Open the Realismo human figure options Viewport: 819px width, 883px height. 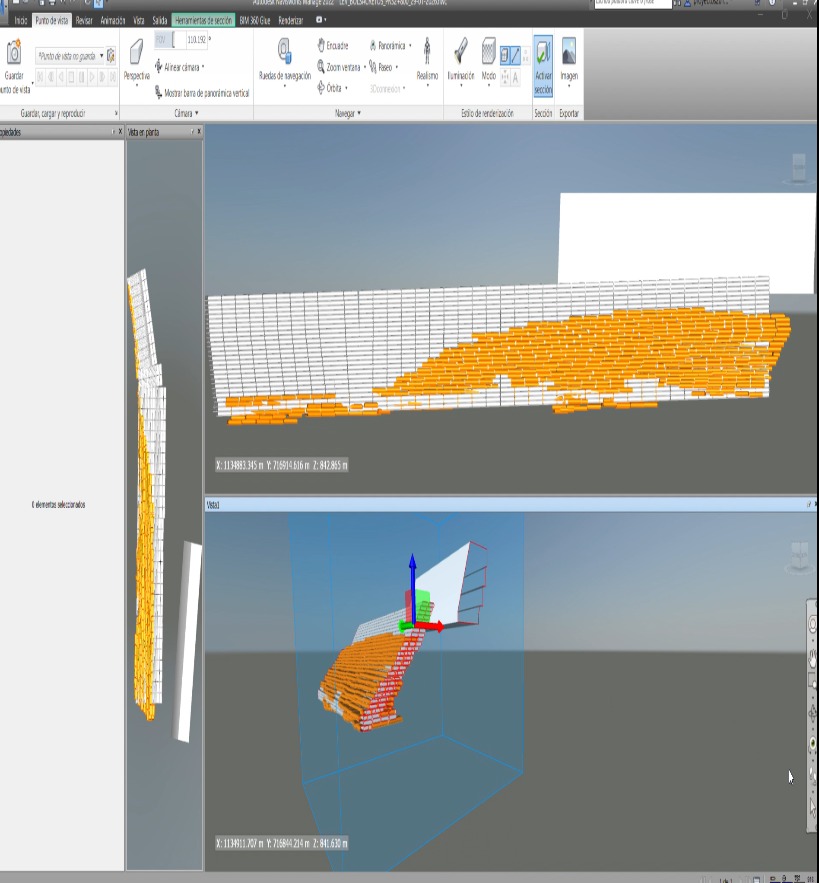click(427, 55)
